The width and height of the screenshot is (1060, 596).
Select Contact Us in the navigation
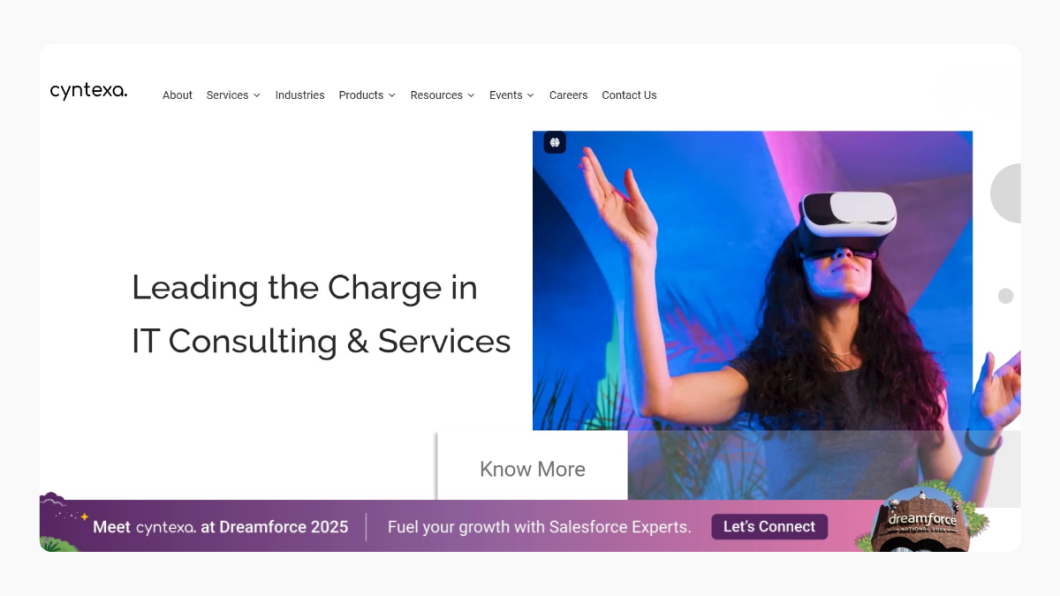coord(629,95)
